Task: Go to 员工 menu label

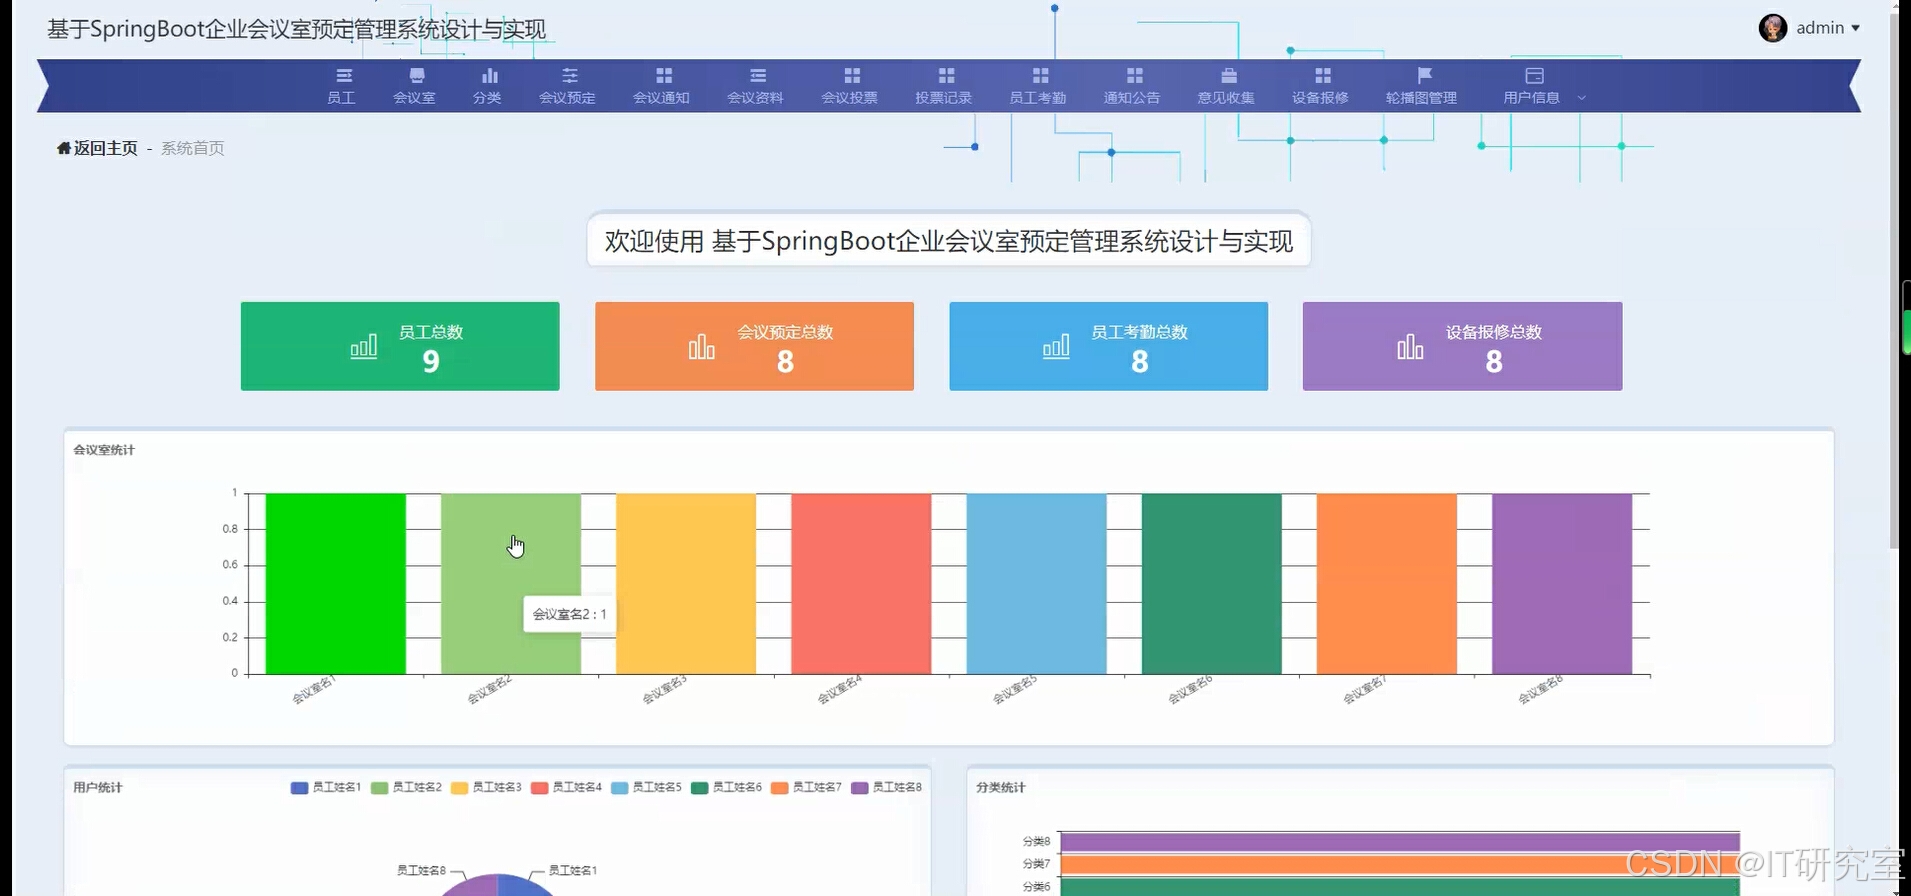Action: click(342, 98)
